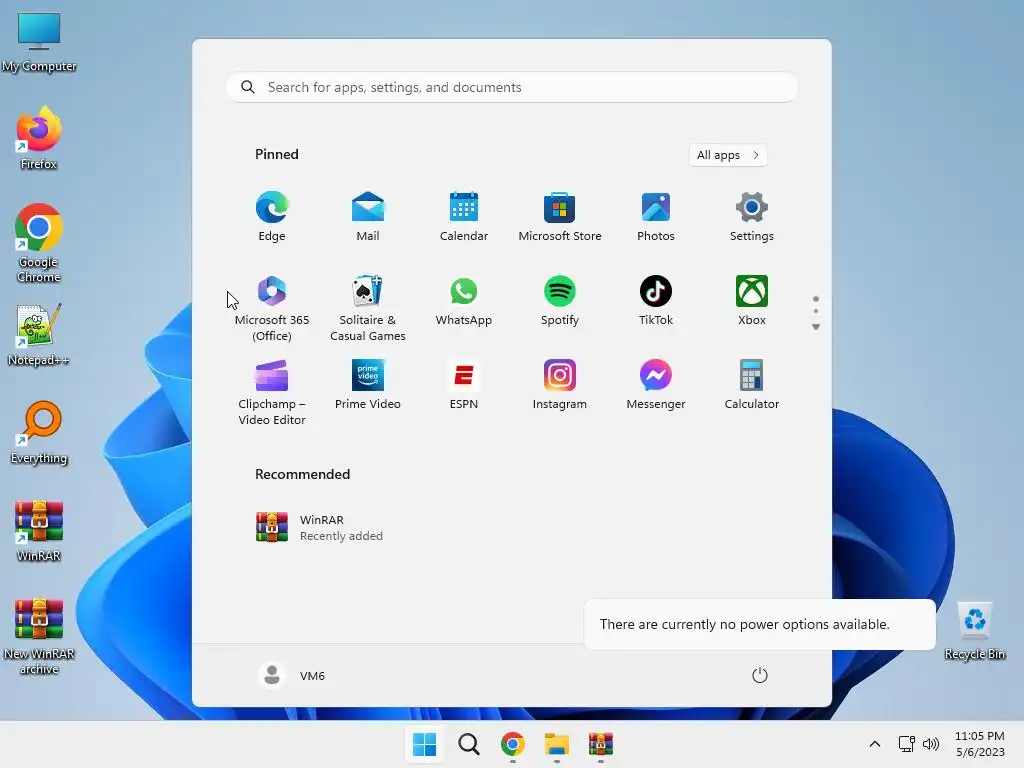Image resolution: width=1024 pixels, height=768 pixels.
Task: Launch Spotify
Action: (x=560, y=300)
